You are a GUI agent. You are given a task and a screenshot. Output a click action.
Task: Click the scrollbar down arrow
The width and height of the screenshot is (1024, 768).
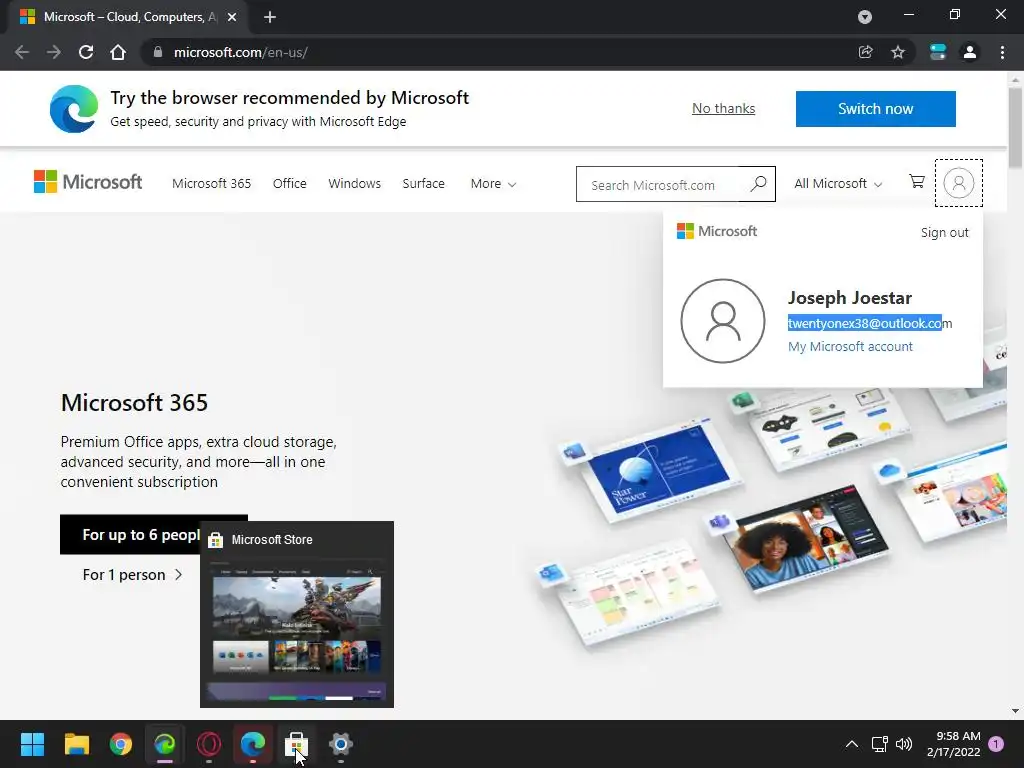tap(1015, 711)
